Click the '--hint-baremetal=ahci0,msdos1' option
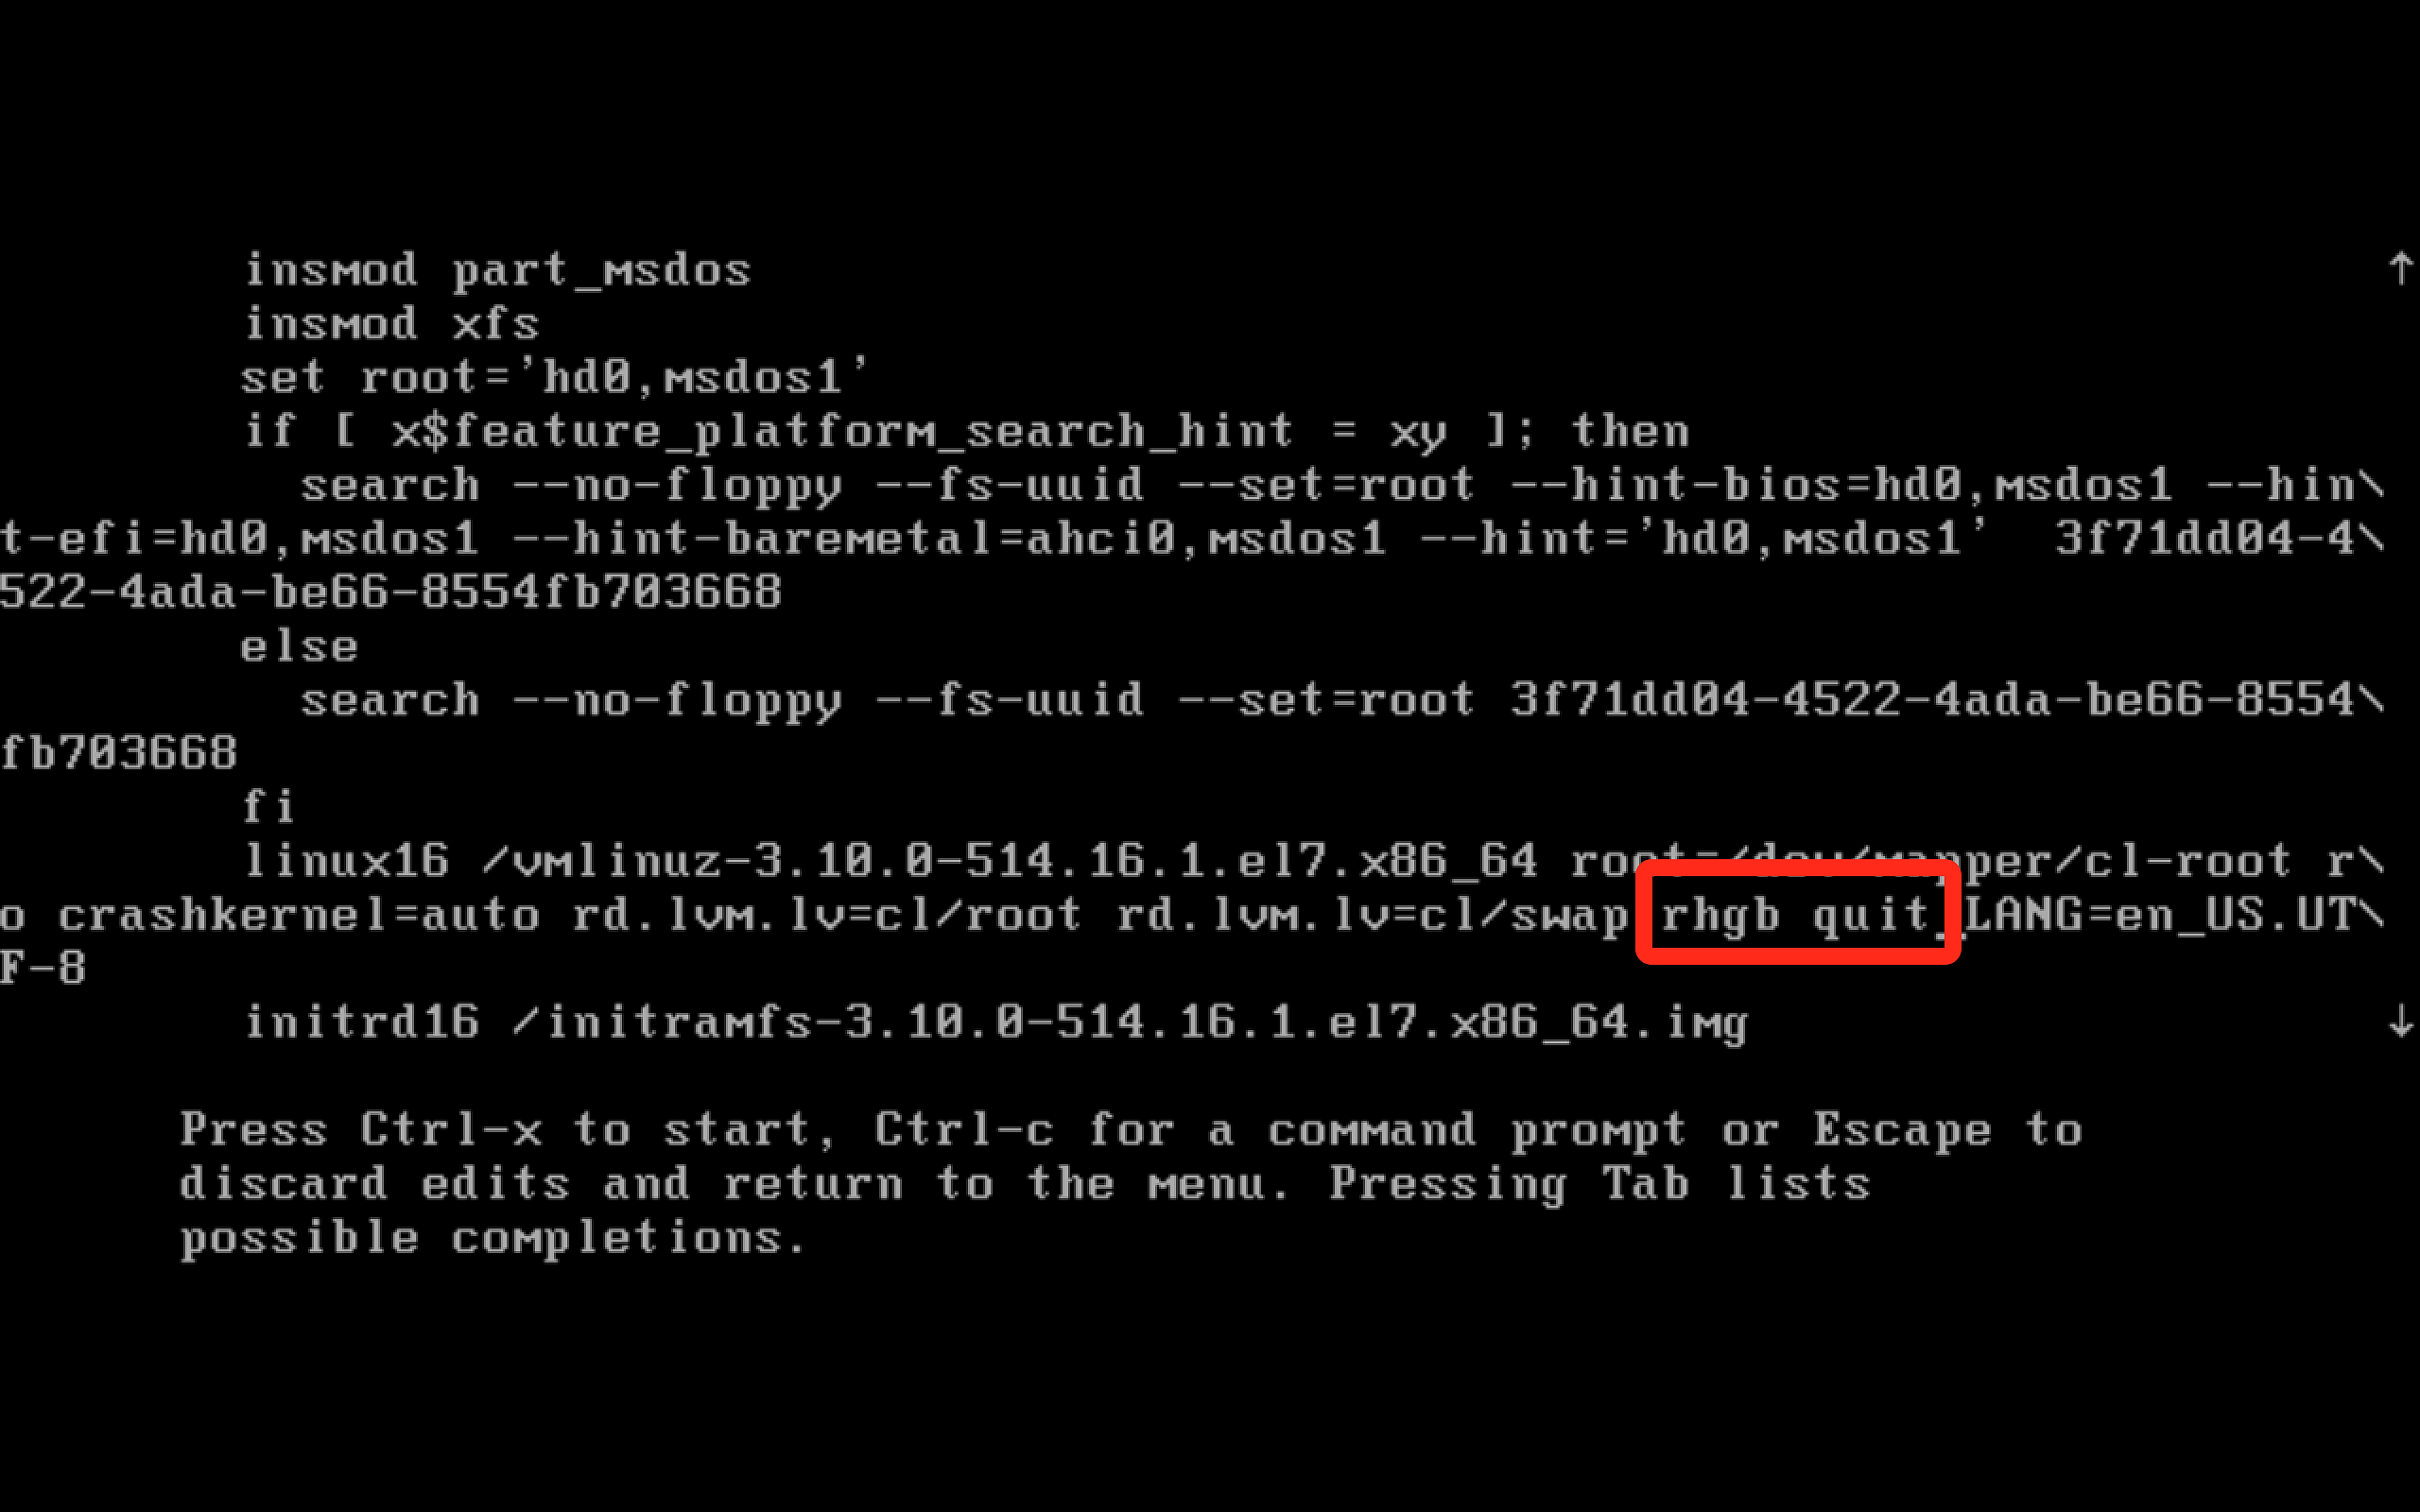The width and height of the screenshot is (2420, 1512). [948, 539]
